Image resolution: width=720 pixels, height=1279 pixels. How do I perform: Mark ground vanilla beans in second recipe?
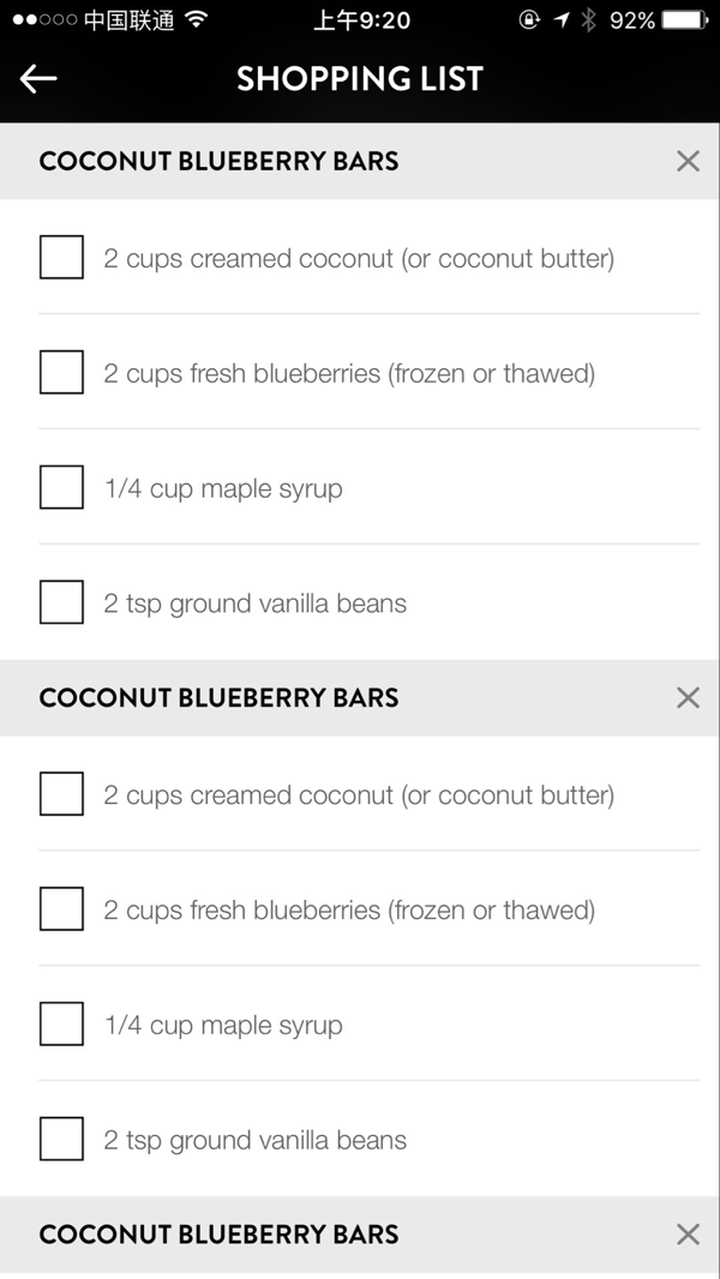click(61, 1139)
